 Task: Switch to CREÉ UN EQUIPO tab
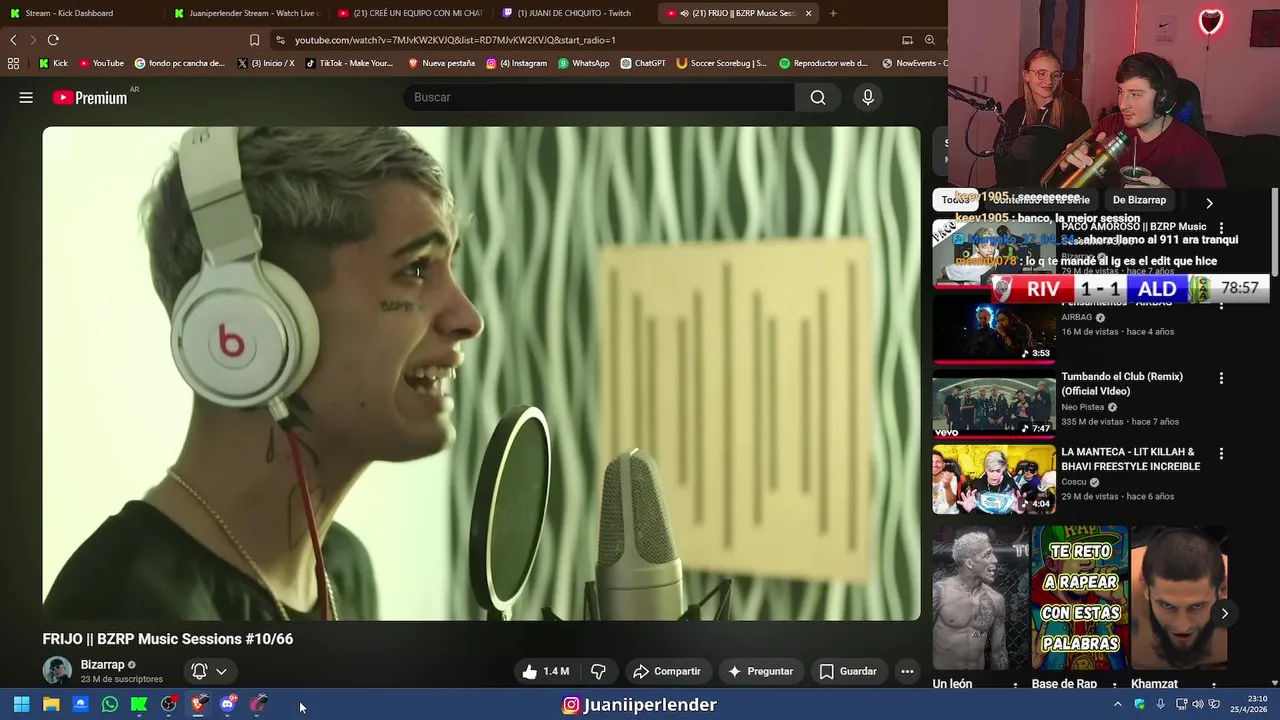tap(410, 13)
